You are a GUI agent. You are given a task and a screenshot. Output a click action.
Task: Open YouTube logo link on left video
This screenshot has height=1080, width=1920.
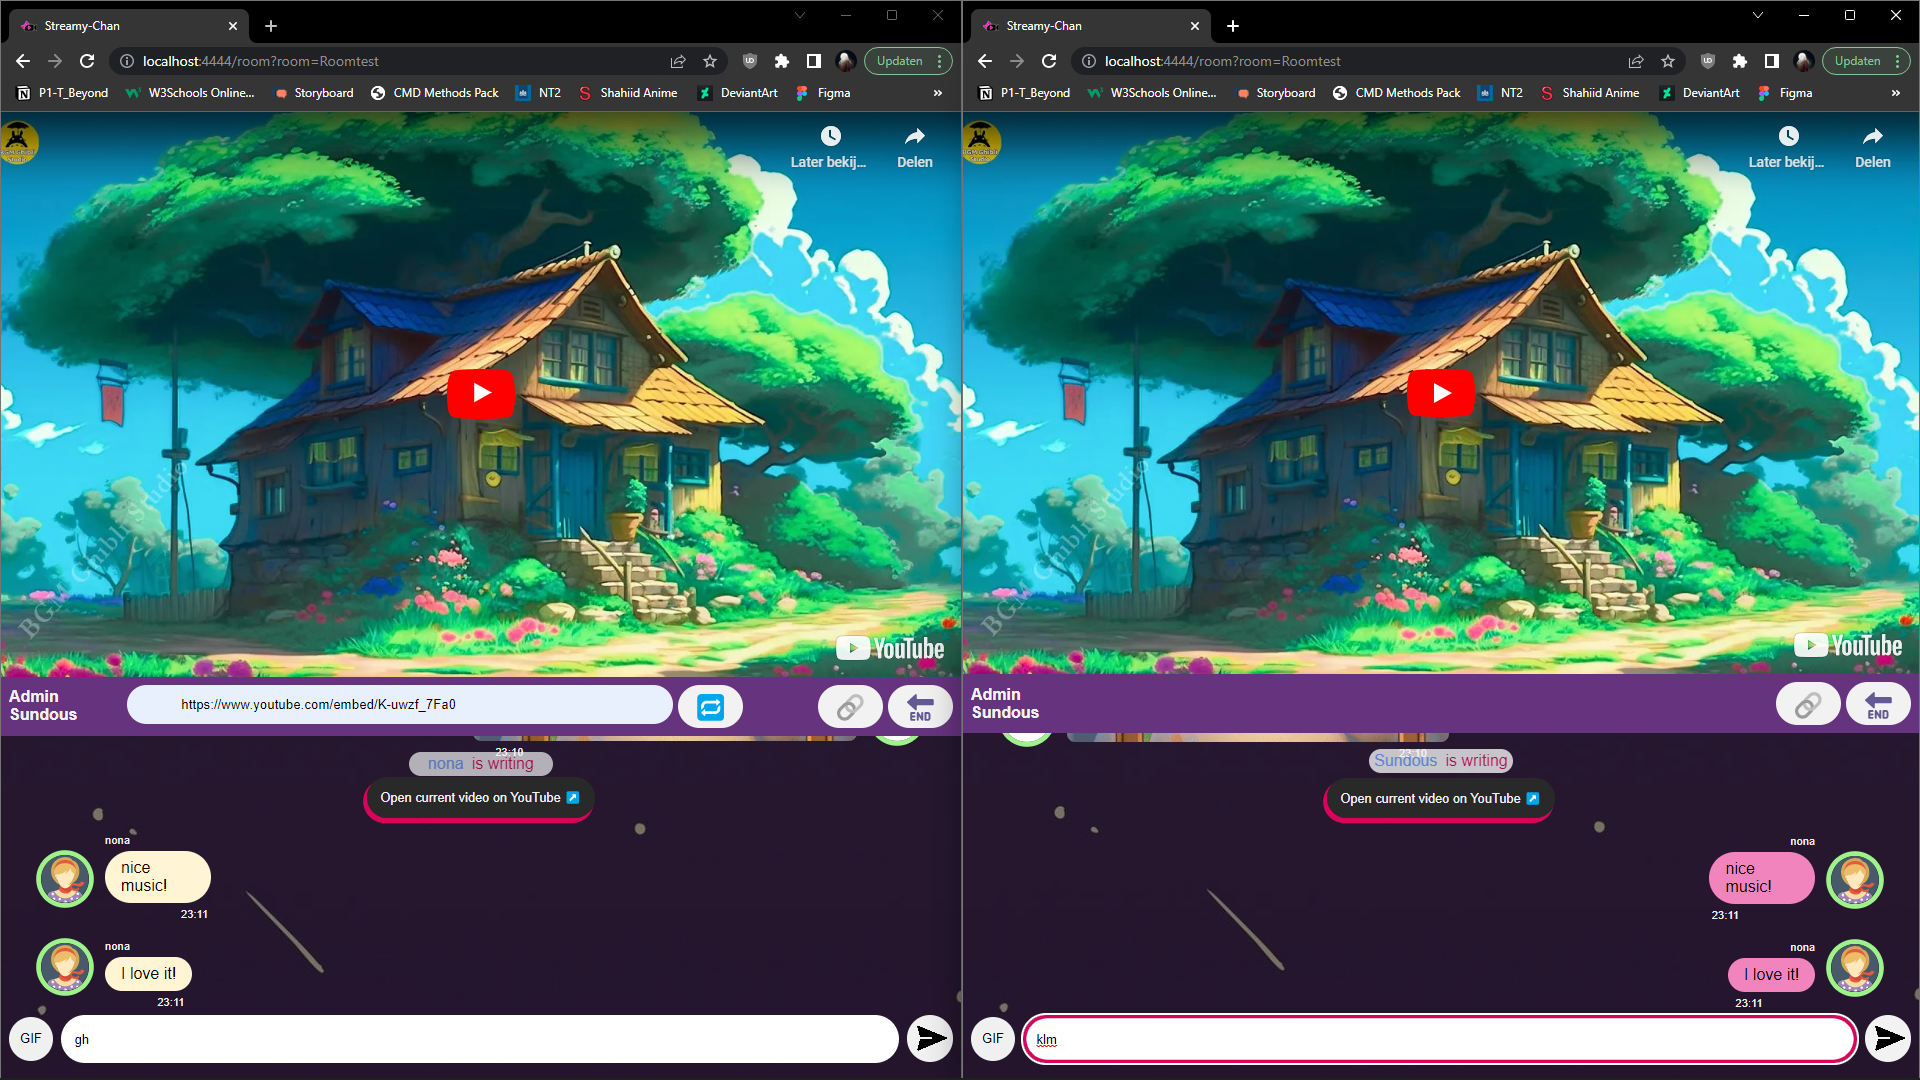point(890,649)
